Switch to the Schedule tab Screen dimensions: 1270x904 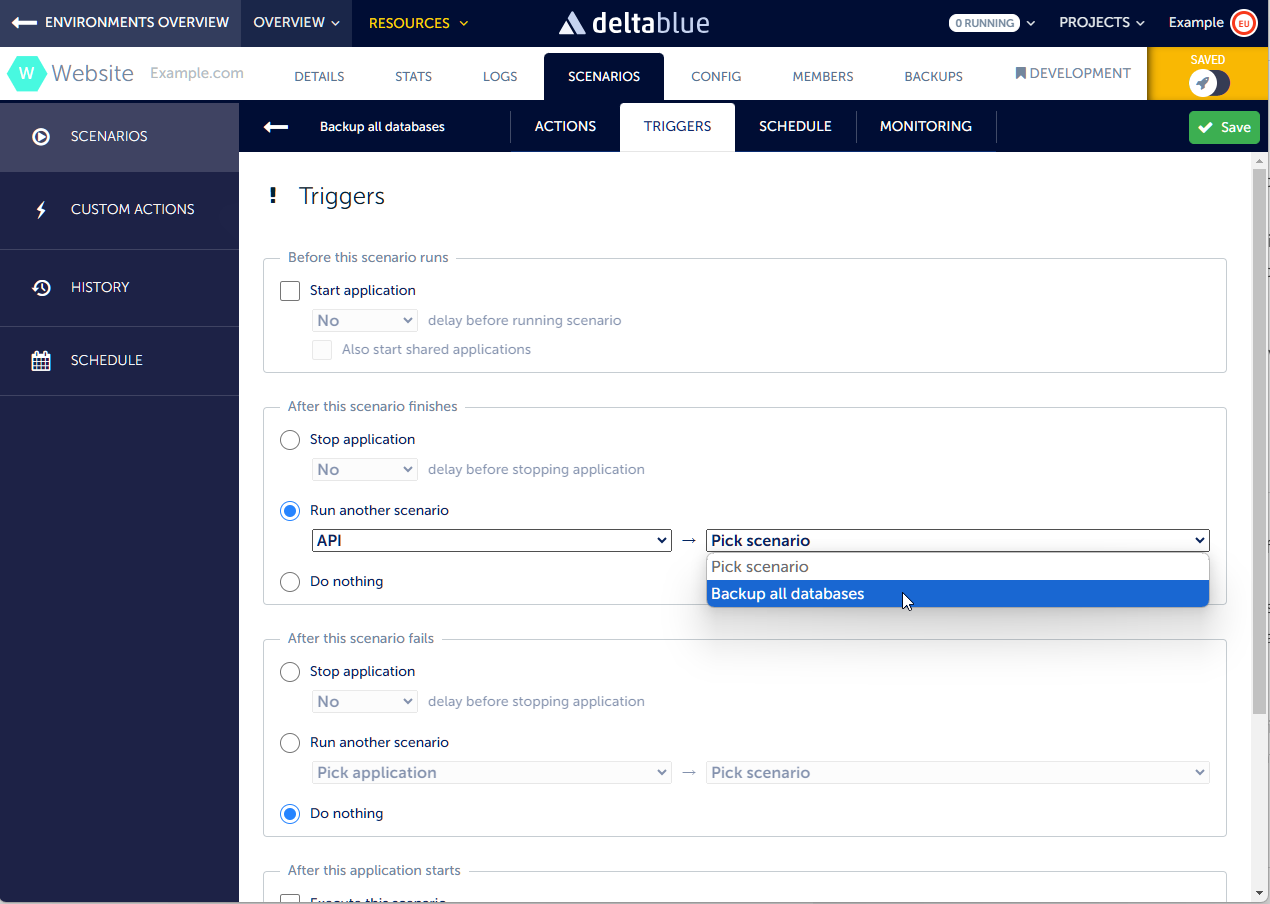point(795,127)
